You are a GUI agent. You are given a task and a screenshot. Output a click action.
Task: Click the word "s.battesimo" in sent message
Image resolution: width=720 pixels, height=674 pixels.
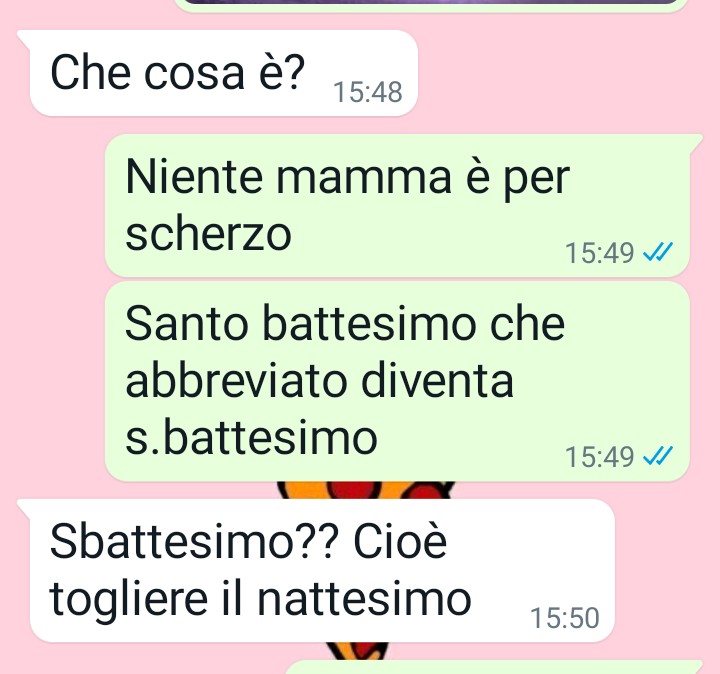tap(251, 438)
